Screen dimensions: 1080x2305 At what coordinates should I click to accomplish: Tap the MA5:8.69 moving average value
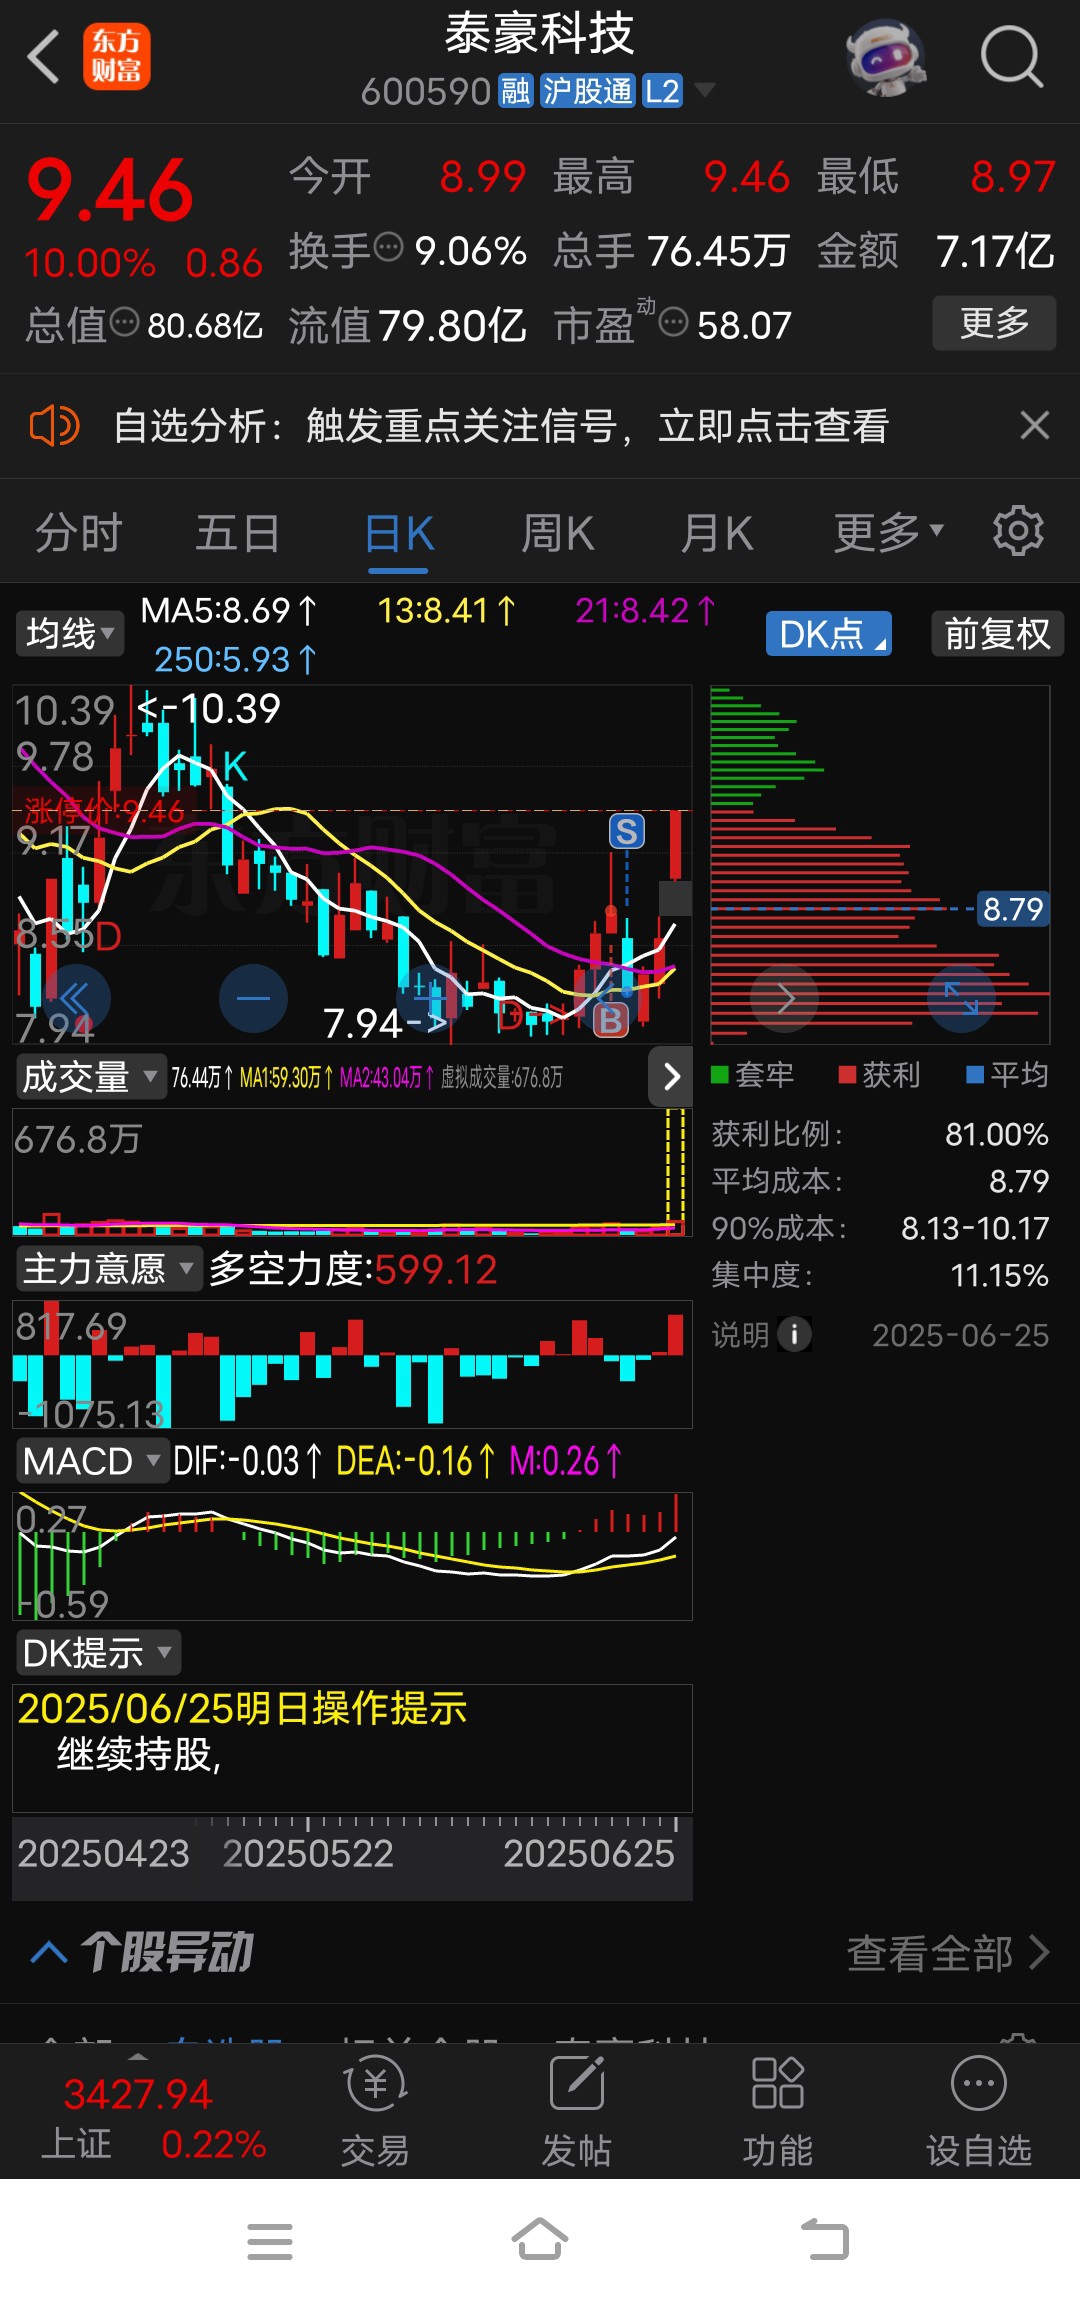click(x=229, y=610)
